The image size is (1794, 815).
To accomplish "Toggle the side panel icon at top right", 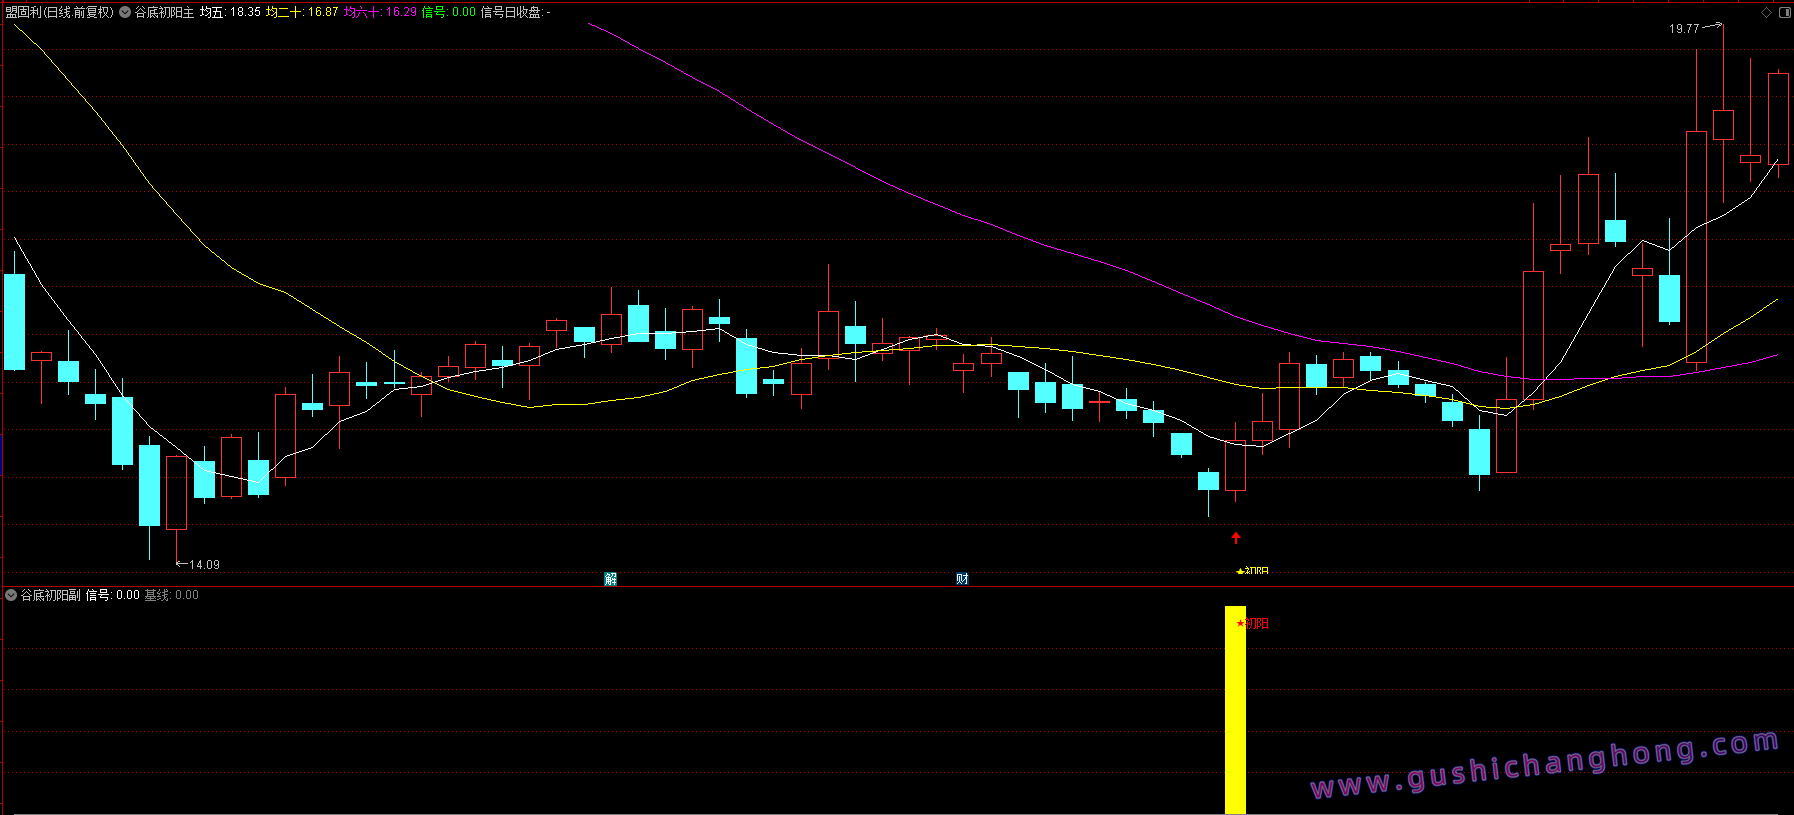I will 1784,12.
